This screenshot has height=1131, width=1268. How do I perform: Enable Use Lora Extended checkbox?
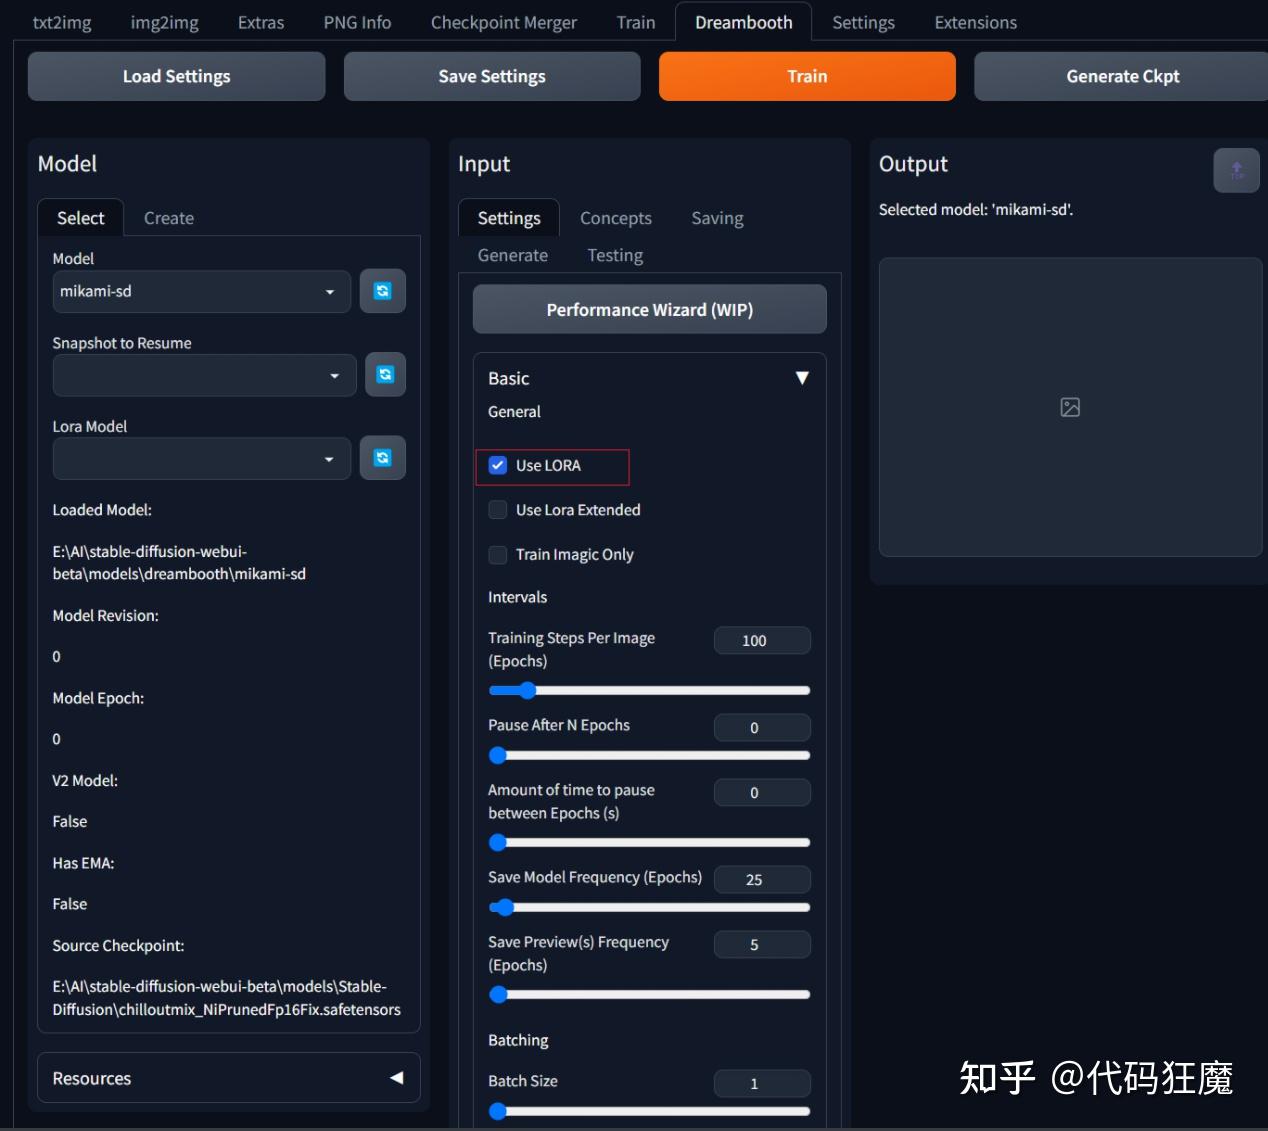pos(498,510)
